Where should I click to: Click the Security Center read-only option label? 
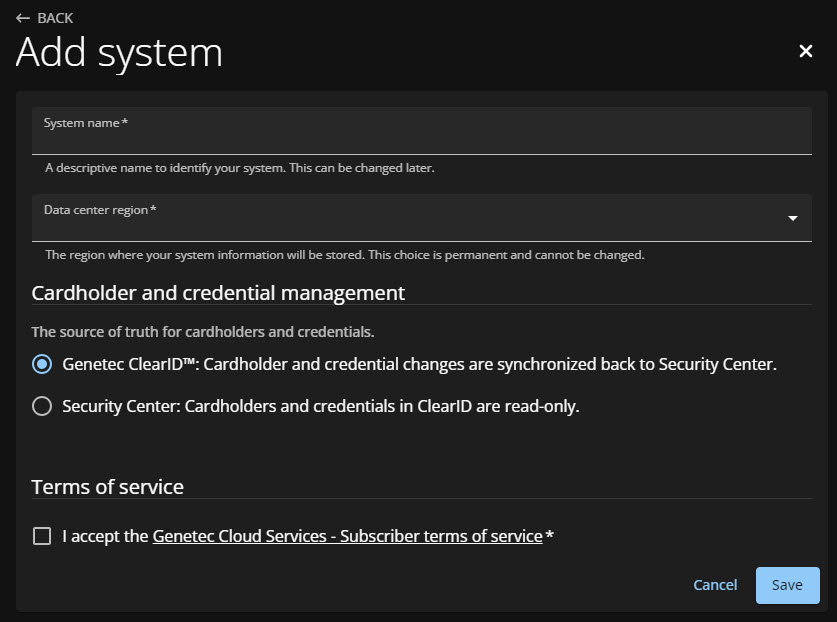[320, 406]
